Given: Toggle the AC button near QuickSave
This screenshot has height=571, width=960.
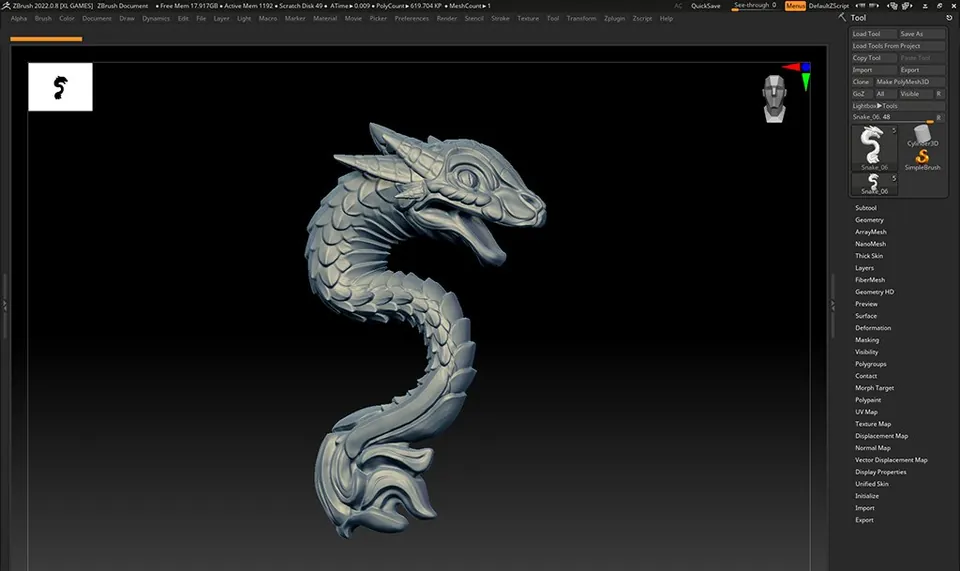Looking at the screenshot, I should pos(678,6).
